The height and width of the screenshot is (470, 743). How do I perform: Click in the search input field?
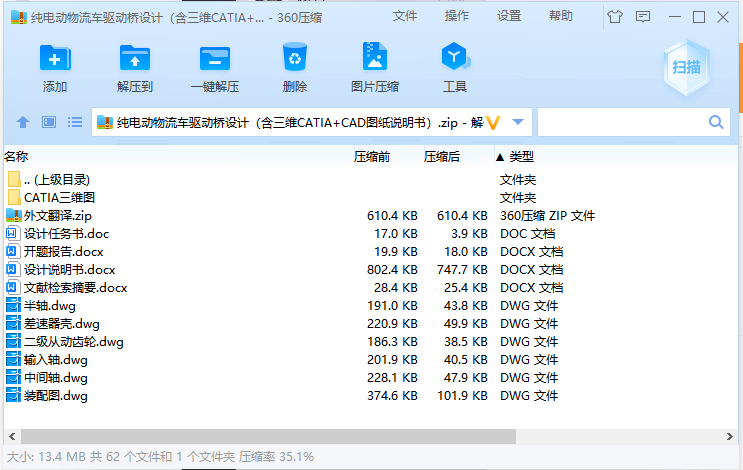point(623,122)
